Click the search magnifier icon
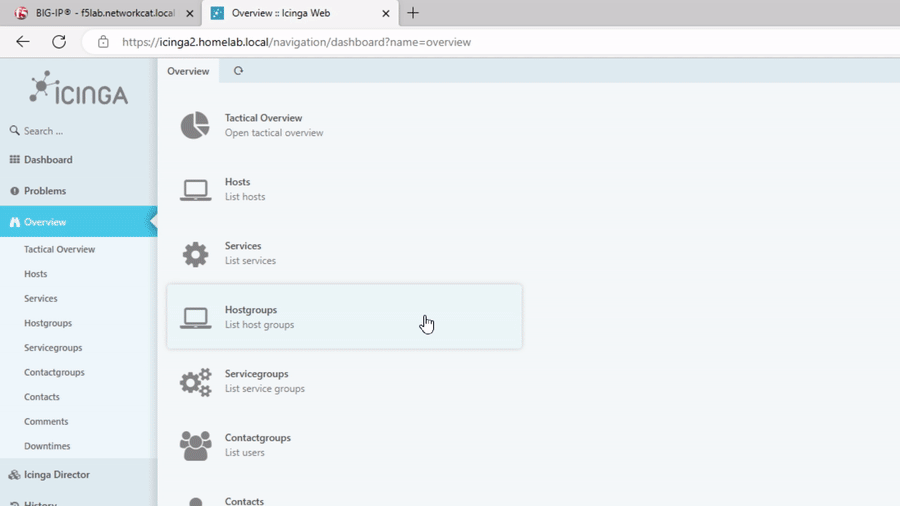 pos(14,131)
